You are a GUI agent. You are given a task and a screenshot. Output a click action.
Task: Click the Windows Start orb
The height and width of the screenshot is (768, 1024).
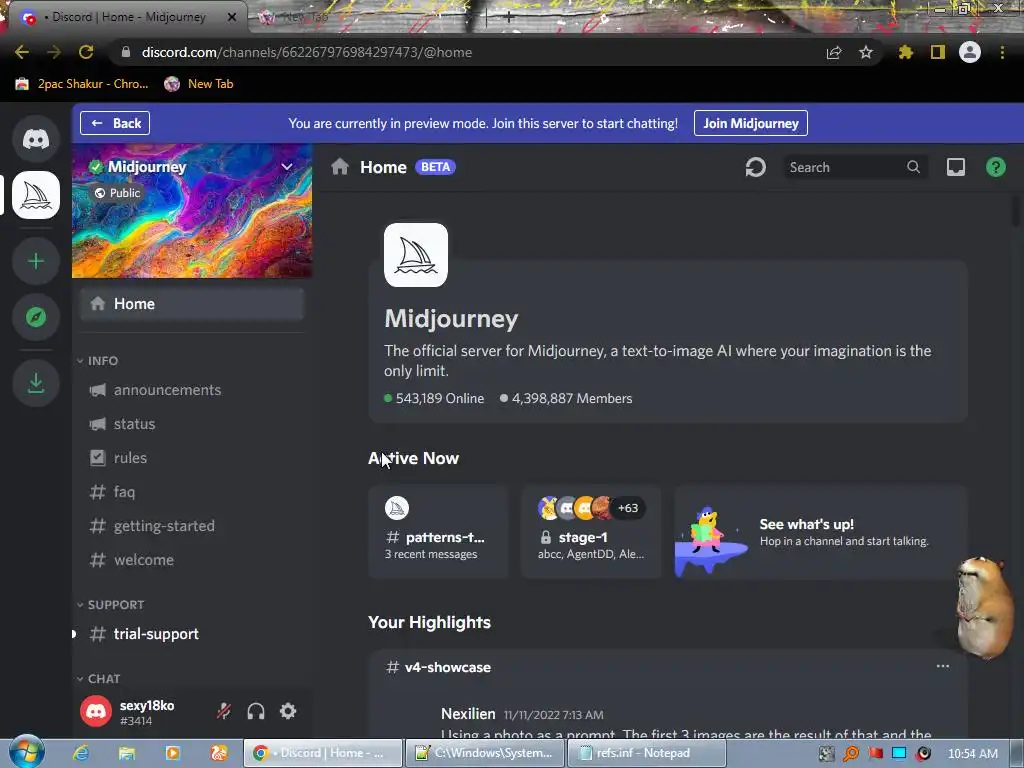pyautogui.click(x=26, y=752)
